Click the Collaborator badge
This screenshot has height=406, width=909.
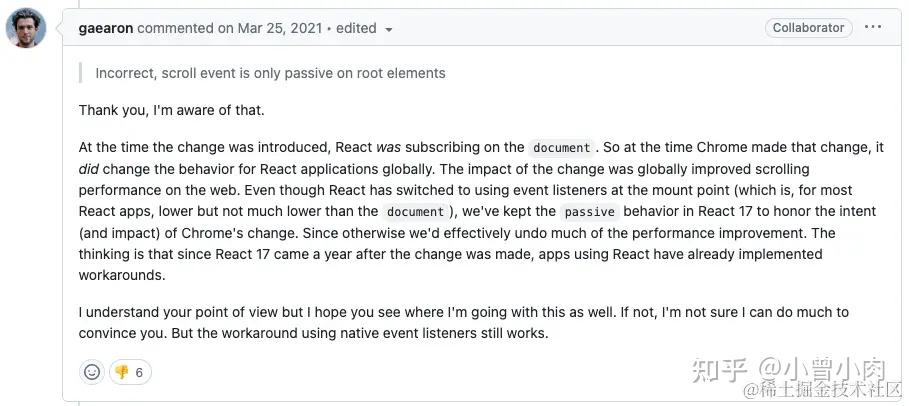808,28
